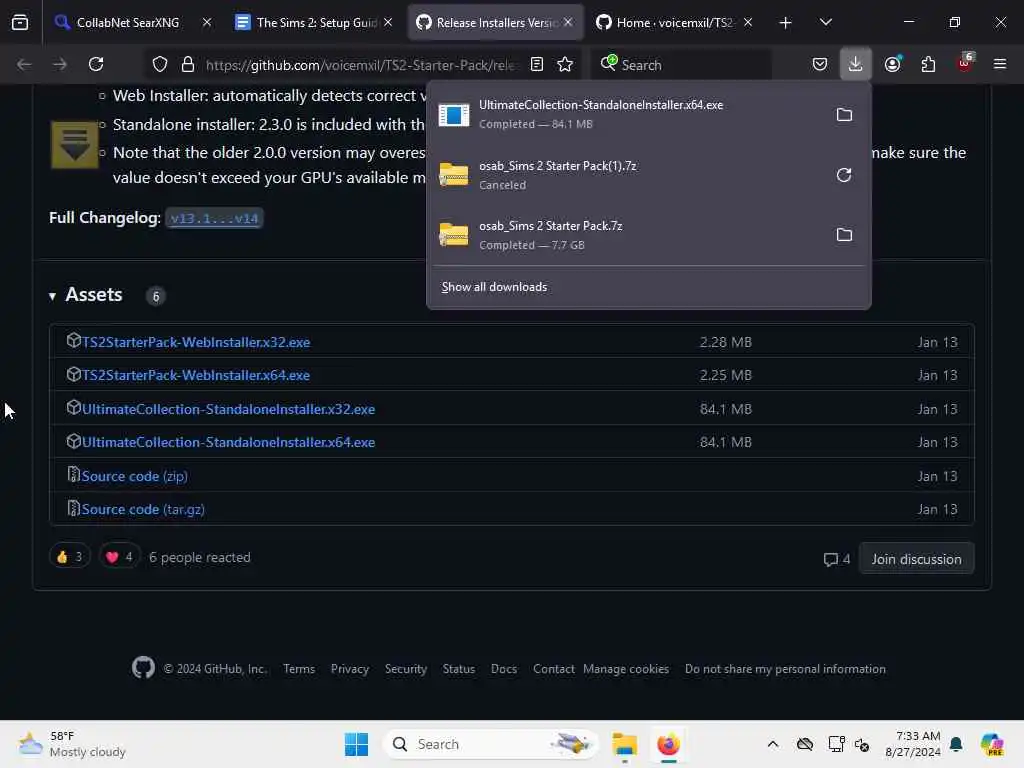
Task: Show osab_Sims 2 Starter Pack.7z in folder
Action: tap(844, 234)
